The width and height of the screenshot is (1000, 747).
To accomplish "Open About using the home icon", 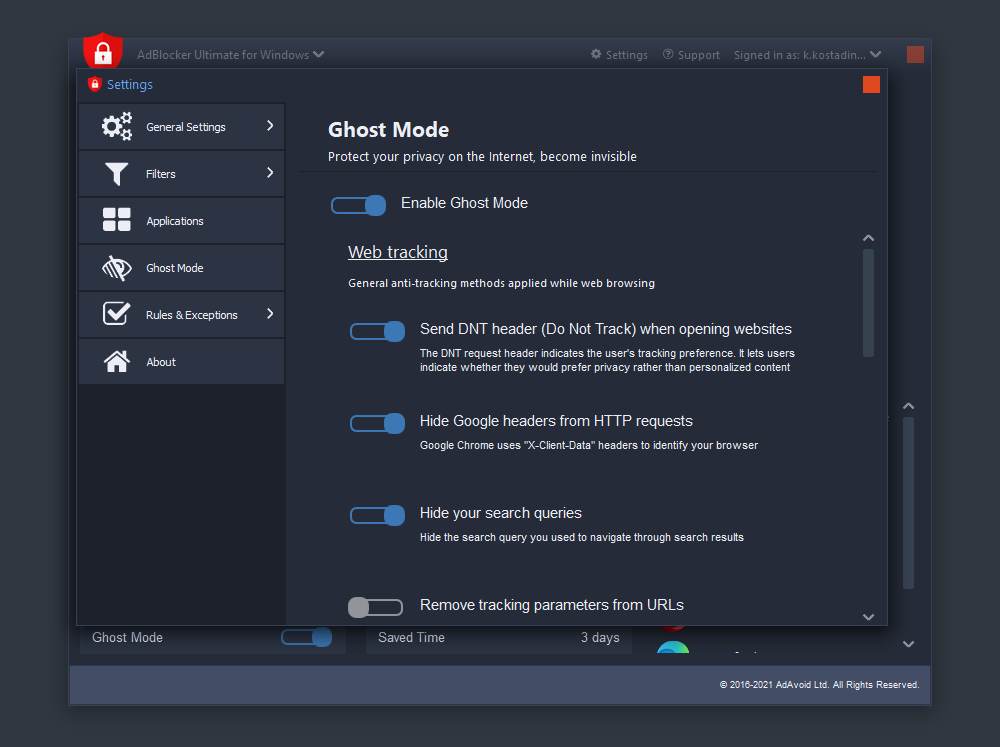I will [x=117, y=361].
